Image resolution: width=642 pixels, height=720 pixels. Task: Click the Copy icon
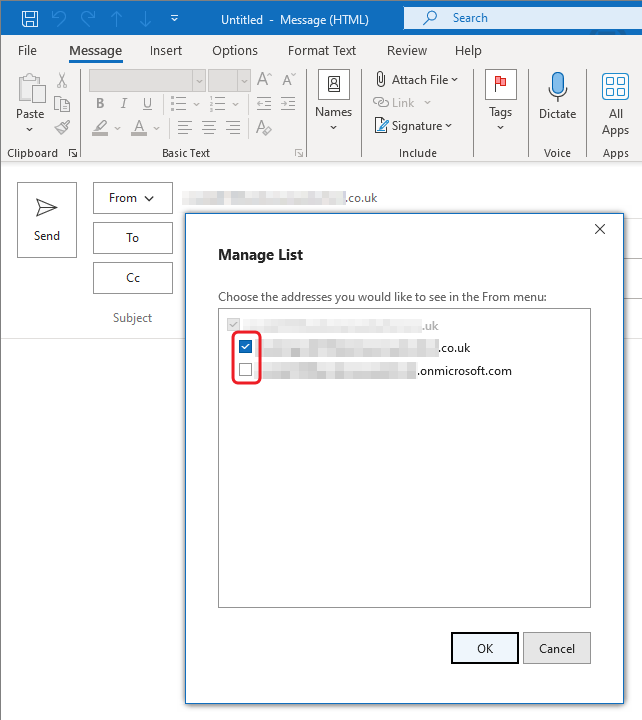[x=62, y=104]
